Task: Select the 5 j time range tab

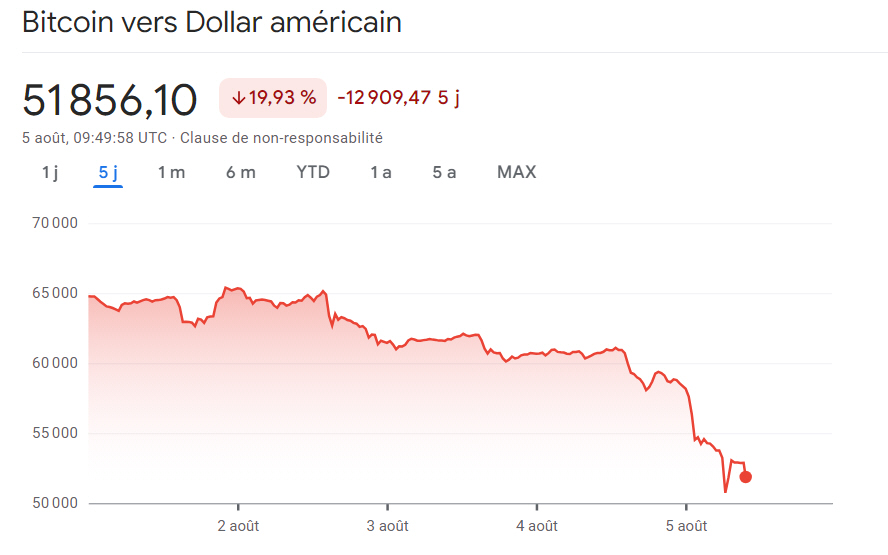Action: (108, 172)
